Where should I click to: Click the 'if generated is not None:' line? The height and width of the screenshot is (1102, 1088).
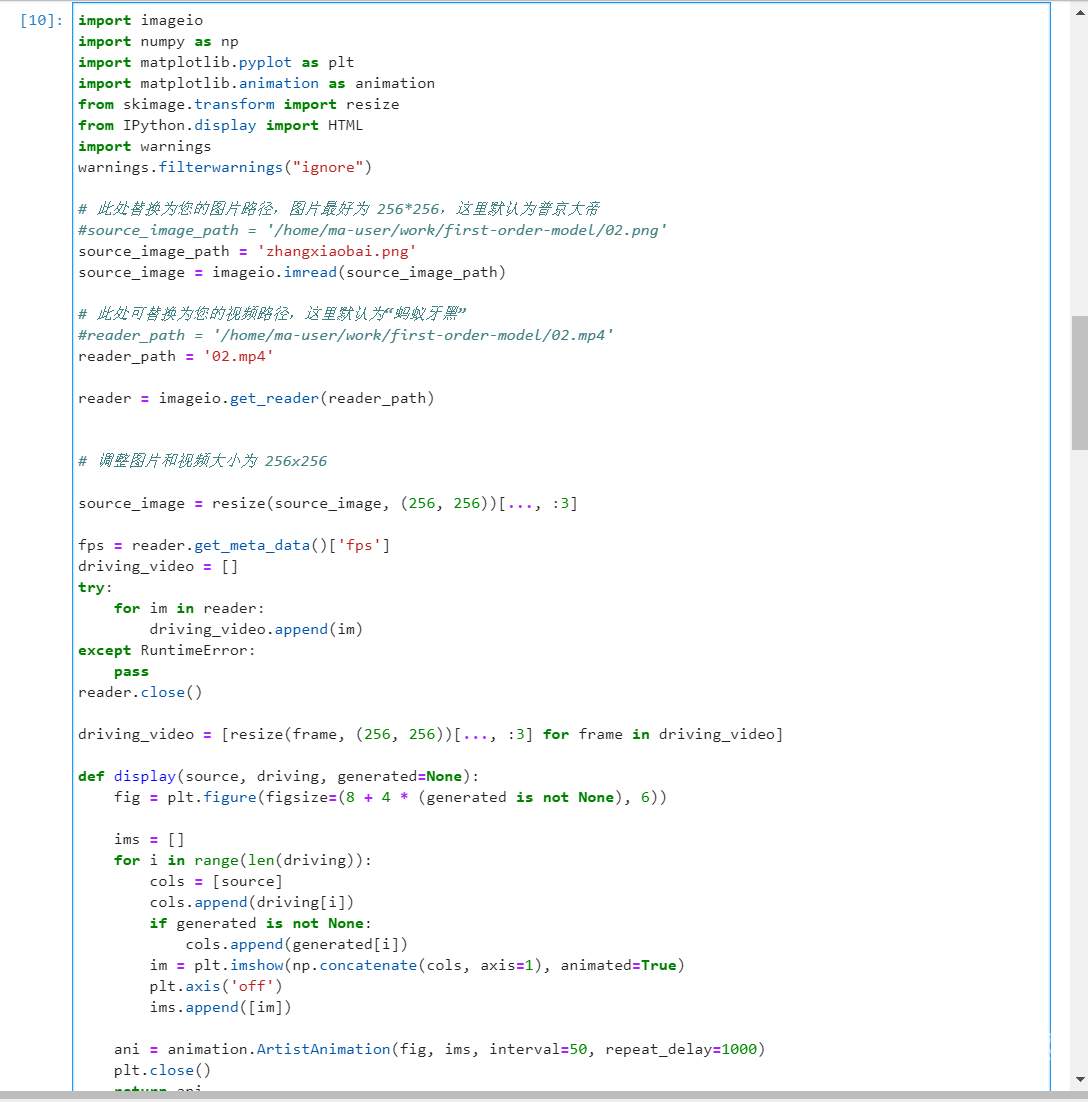pyautogui.click(x=260, y=923)
